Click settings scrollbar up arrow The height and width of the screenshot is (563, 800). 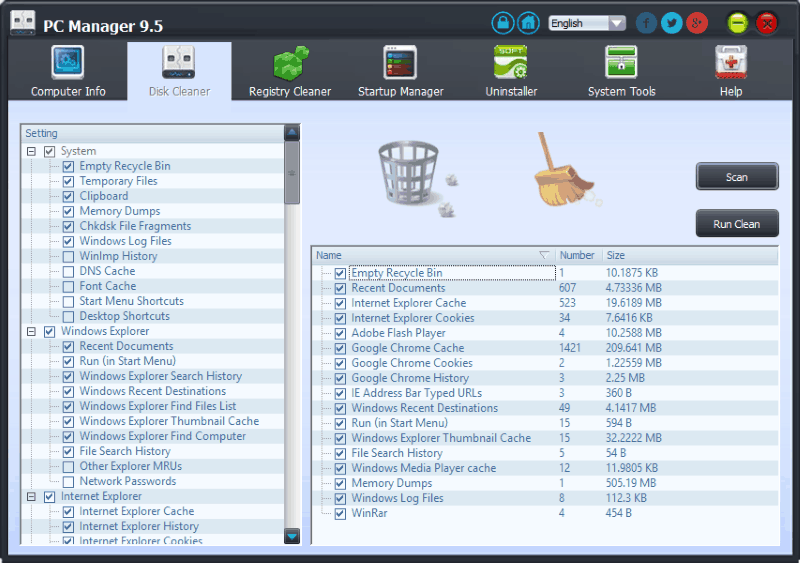pyautogui.click(x=292, y=133)
